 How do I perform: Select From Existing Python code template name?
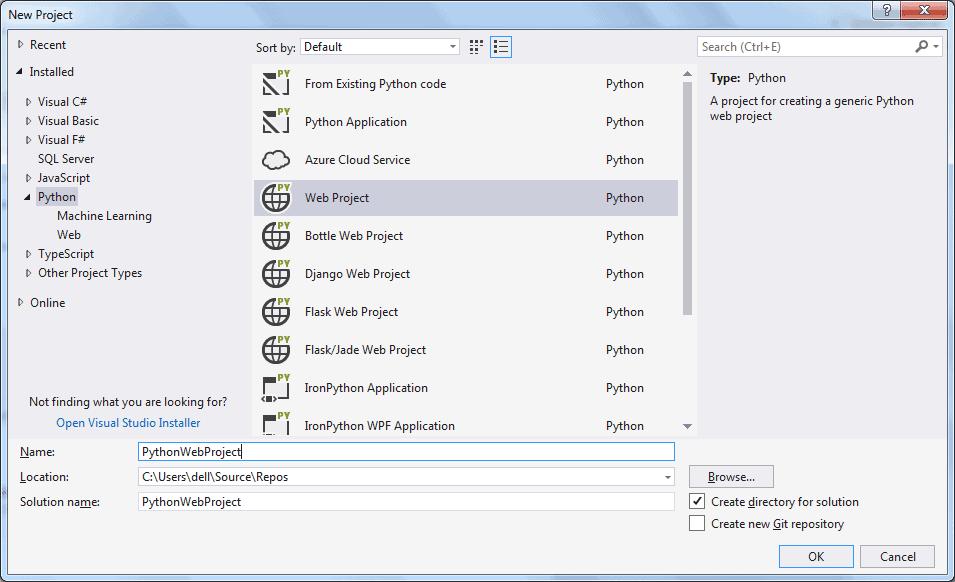pyautogui.click(x=375, y=84)
